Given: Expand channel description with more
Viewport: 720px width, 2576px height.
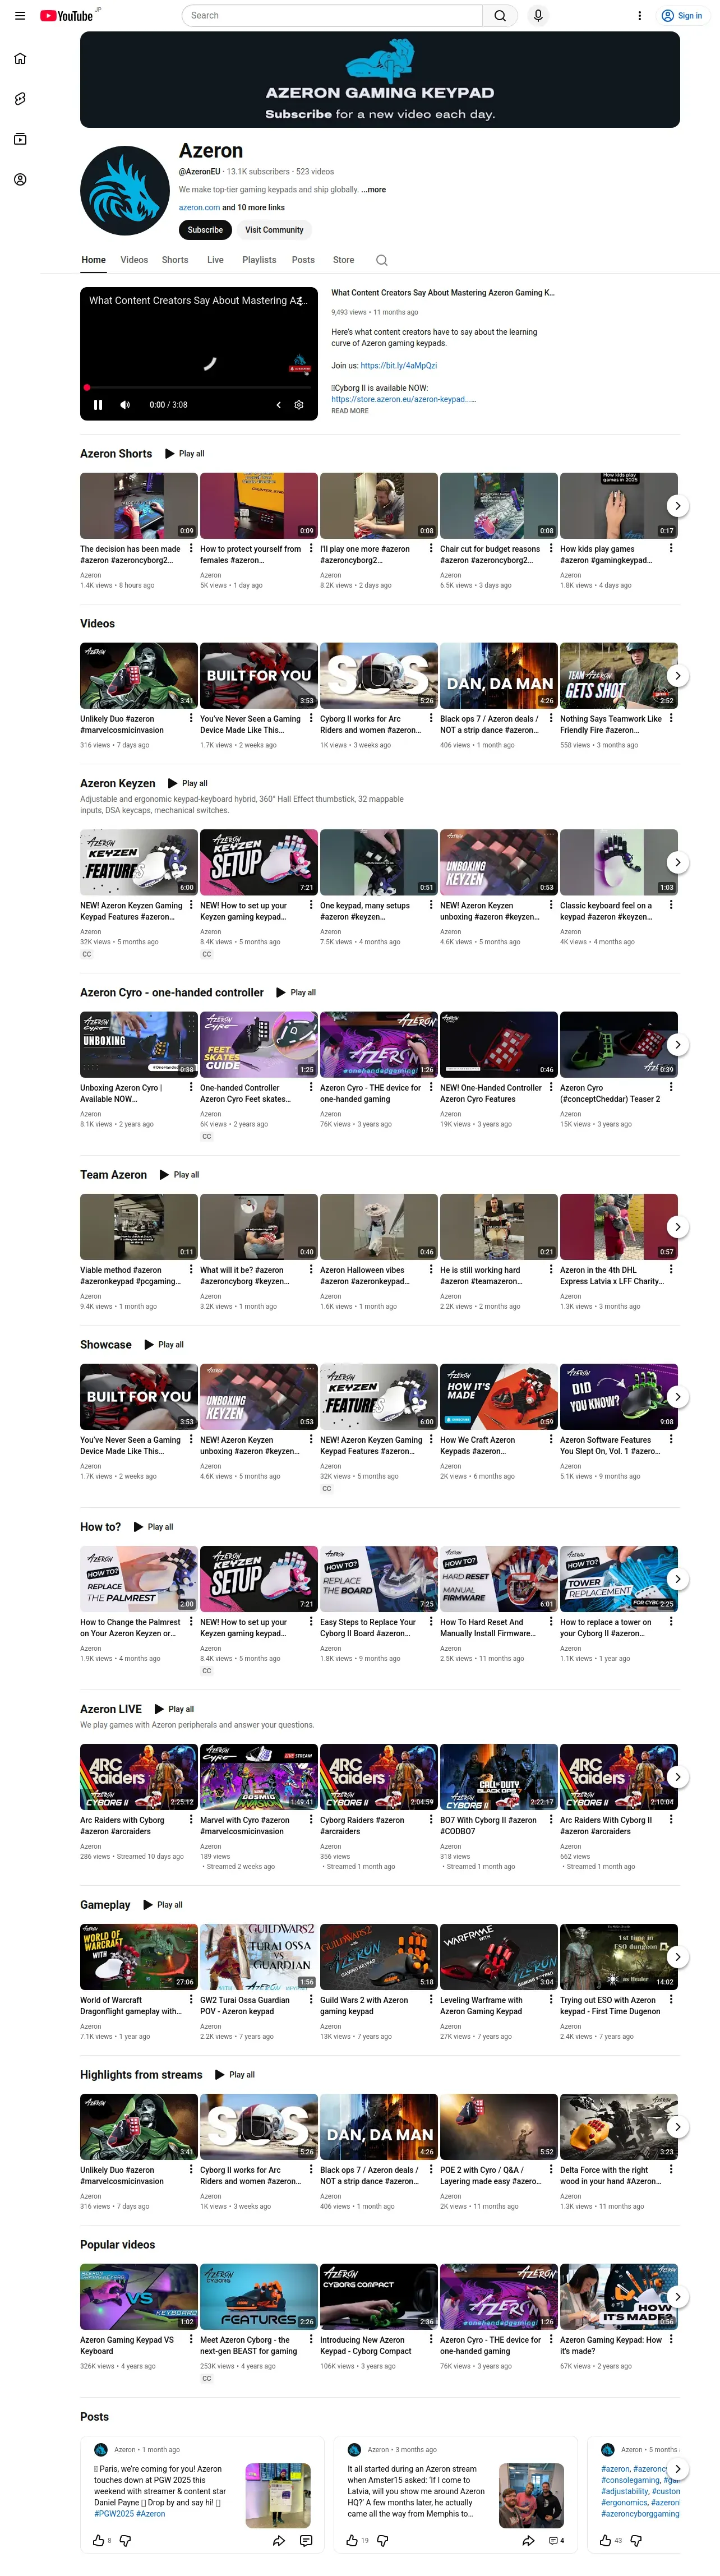Looking at the screenshot, I should pyautogui.click(x=373, y=190).
